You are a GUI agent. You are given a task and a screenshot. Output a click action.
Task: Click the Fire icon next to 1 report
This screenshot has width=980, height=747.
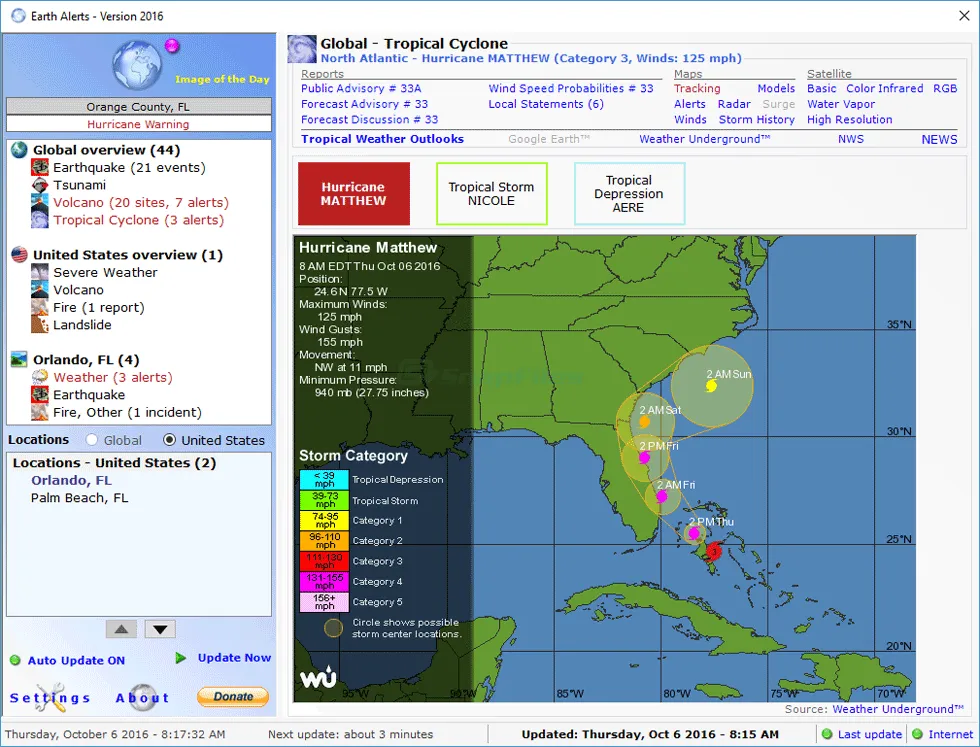click(39, 308)
